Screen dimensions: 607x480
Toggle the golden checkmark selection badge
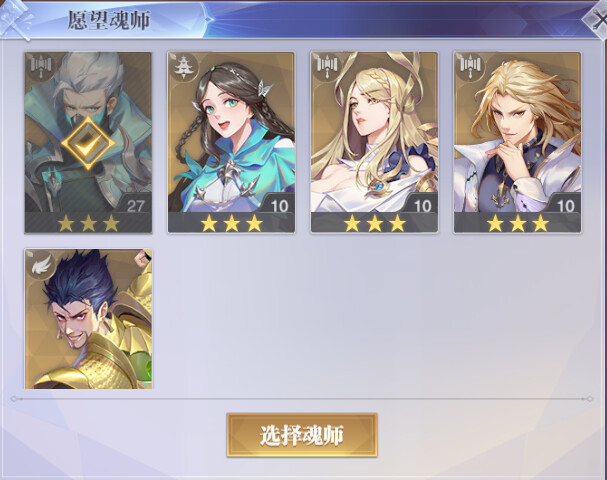point(88,144)
